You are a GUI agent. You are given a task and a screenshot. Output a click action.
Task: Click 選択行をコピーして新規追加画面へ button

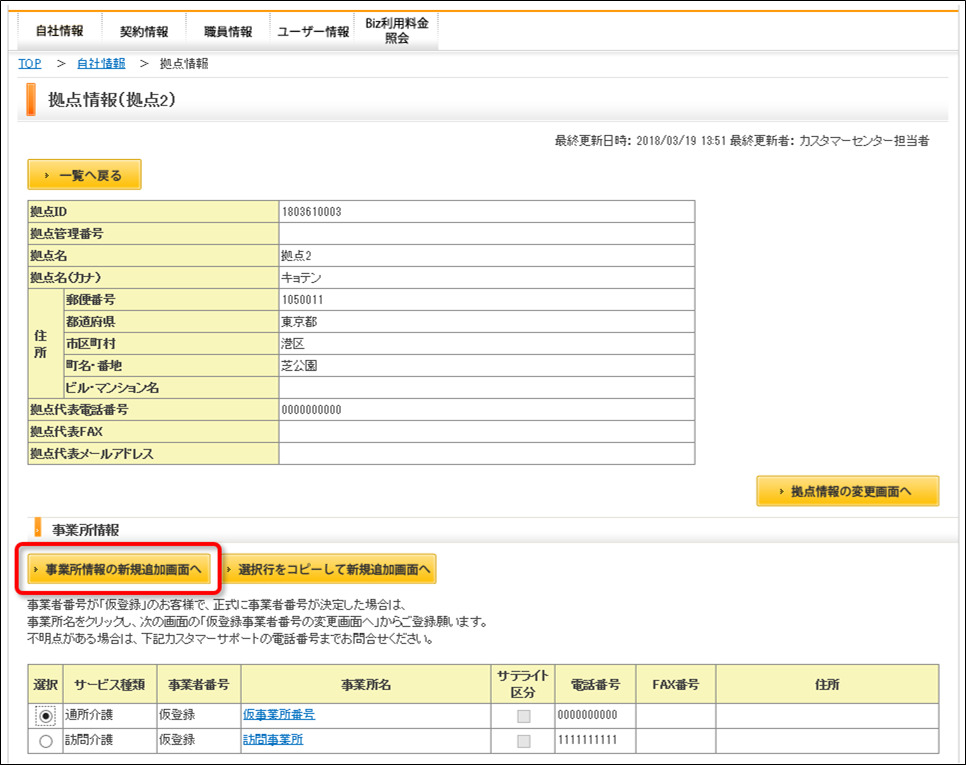328,569
